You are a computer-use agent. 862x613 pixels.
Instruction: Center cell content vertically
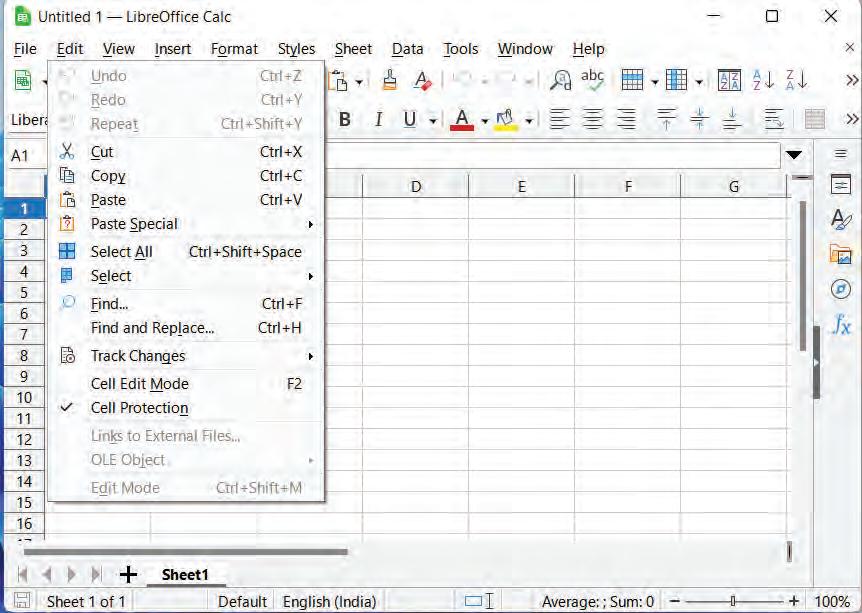[x=699, y=119]
